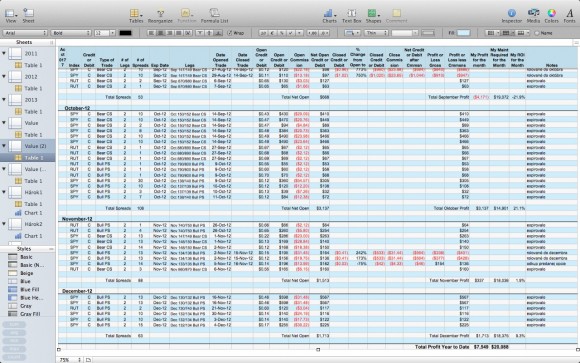Align cell content to middle vertically
The image size is (580, 363).
(x=209, y=33)
